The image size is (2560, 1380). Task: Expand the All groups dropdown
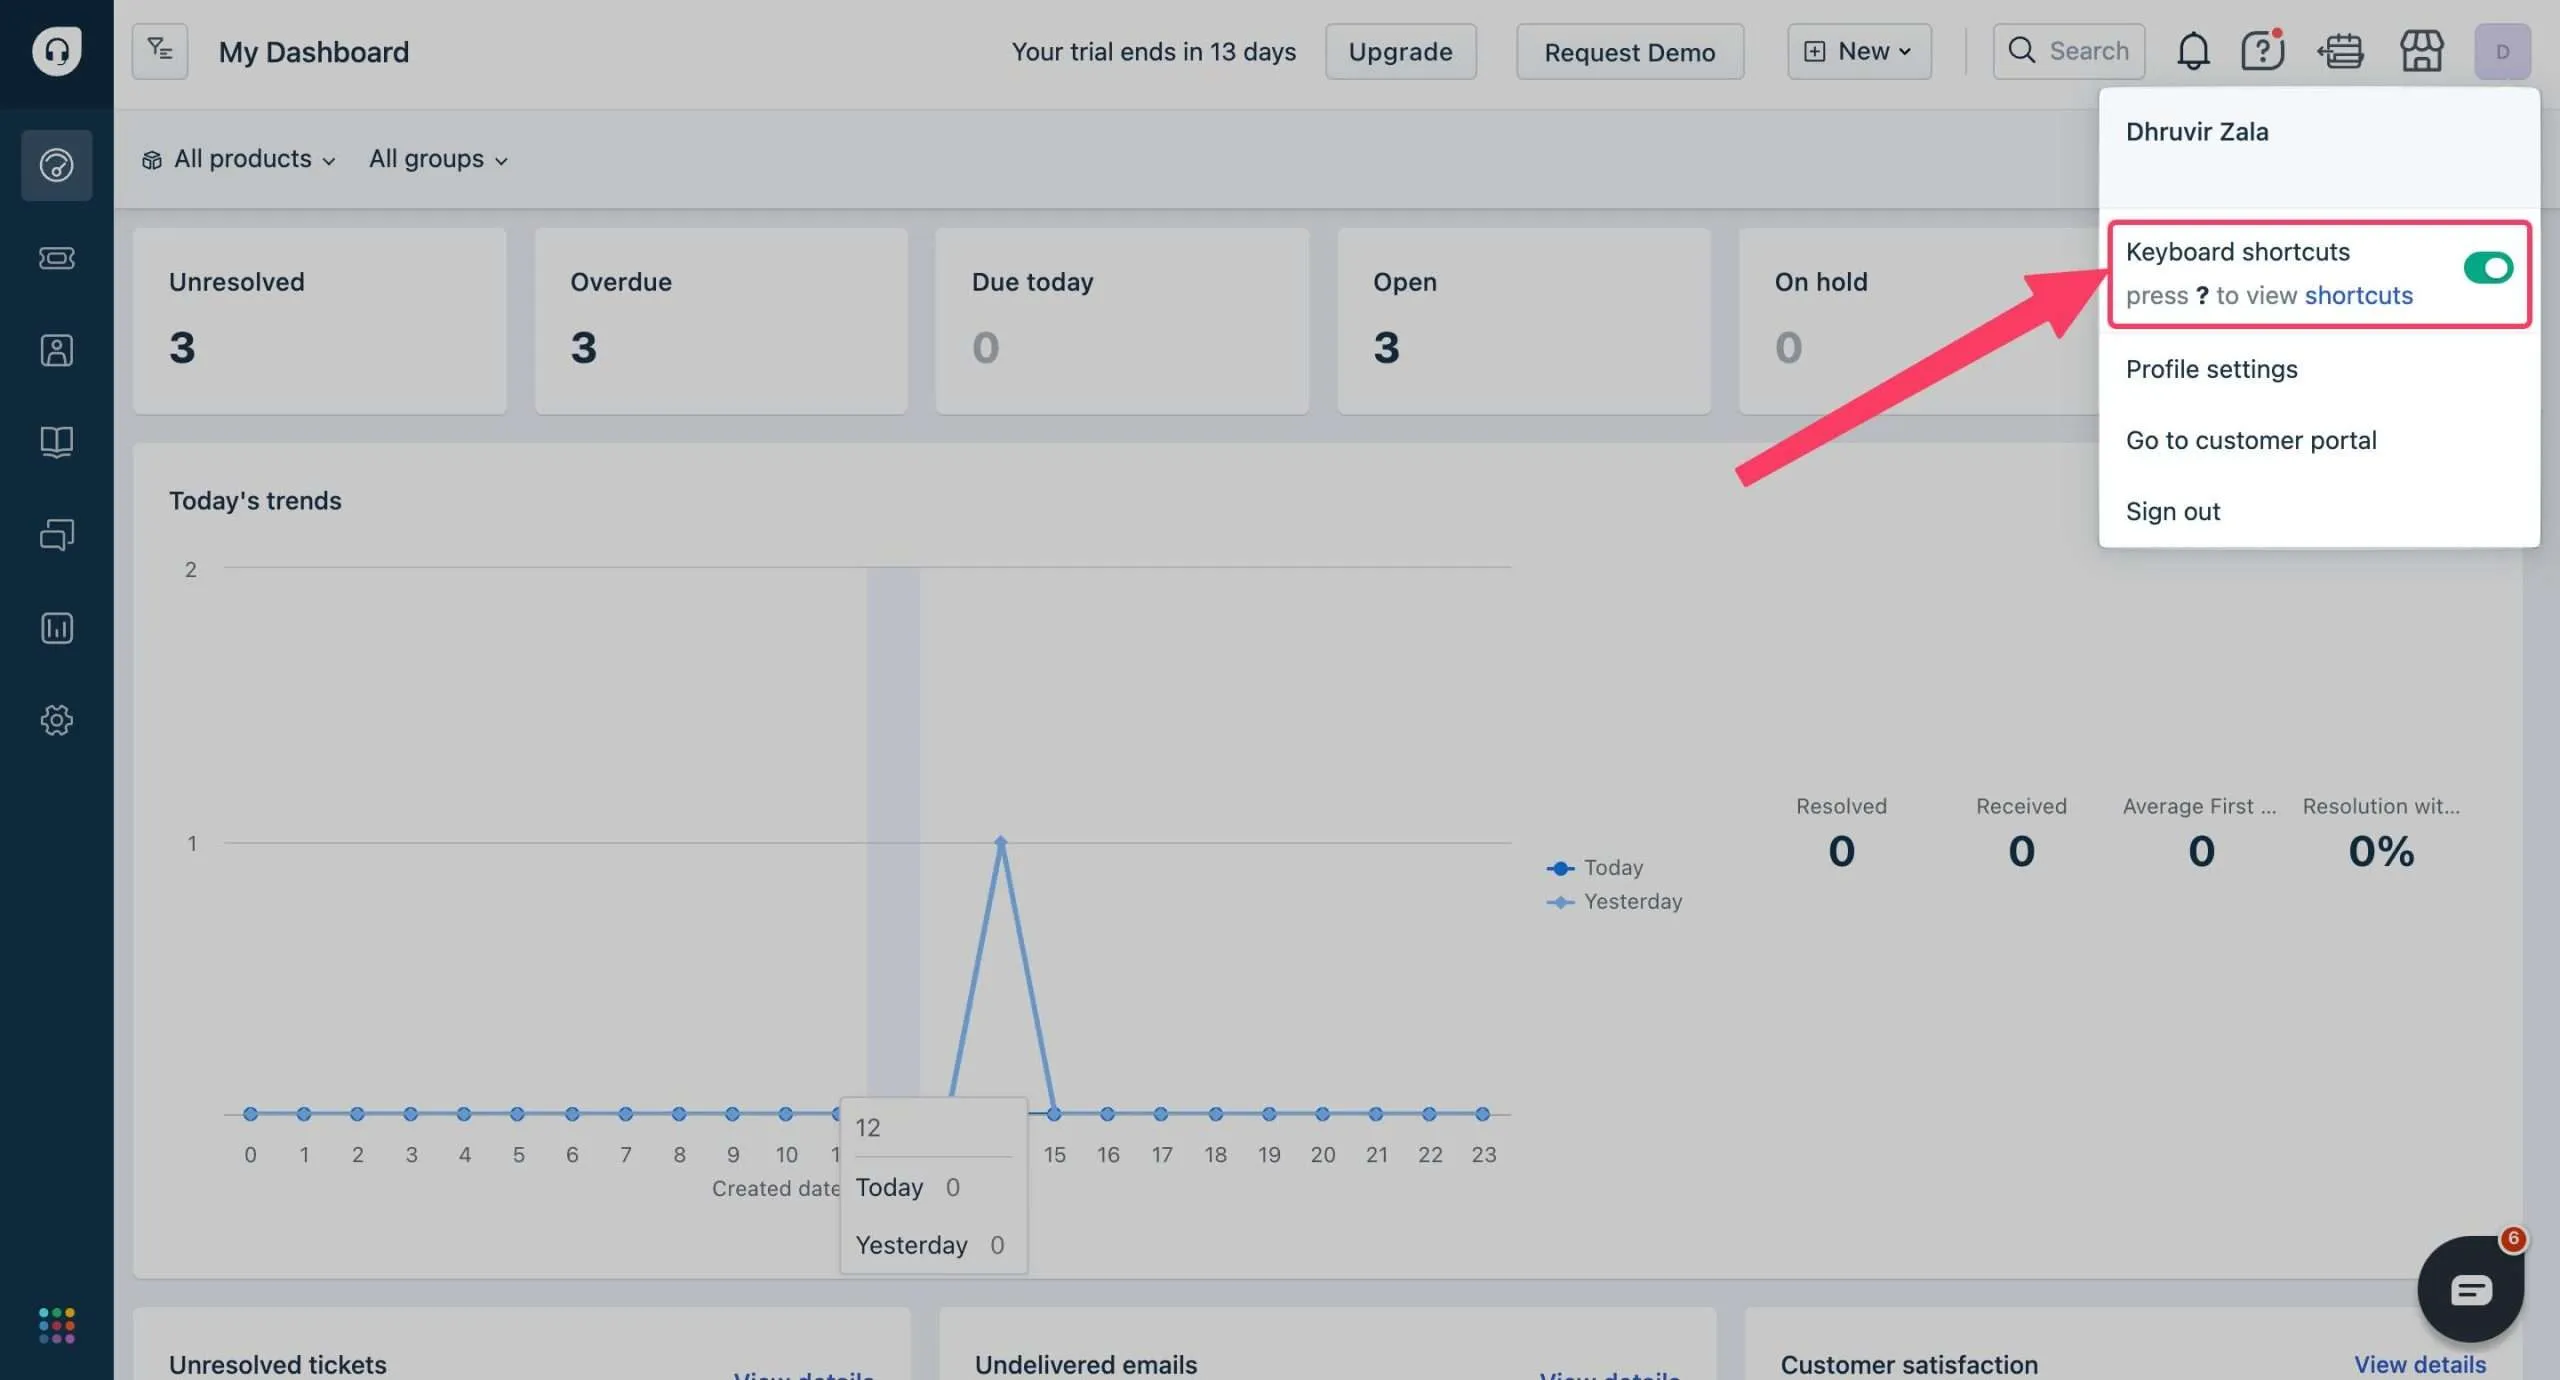pyautogui.click(x=438, y=159)
